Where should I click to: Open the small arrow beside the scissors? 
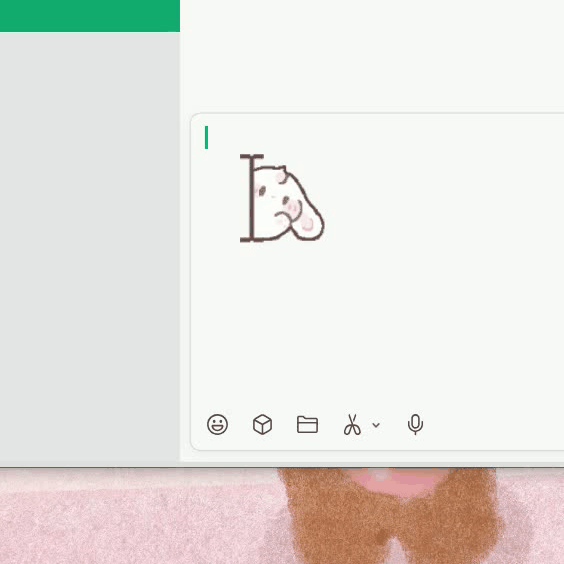(376, 425)
